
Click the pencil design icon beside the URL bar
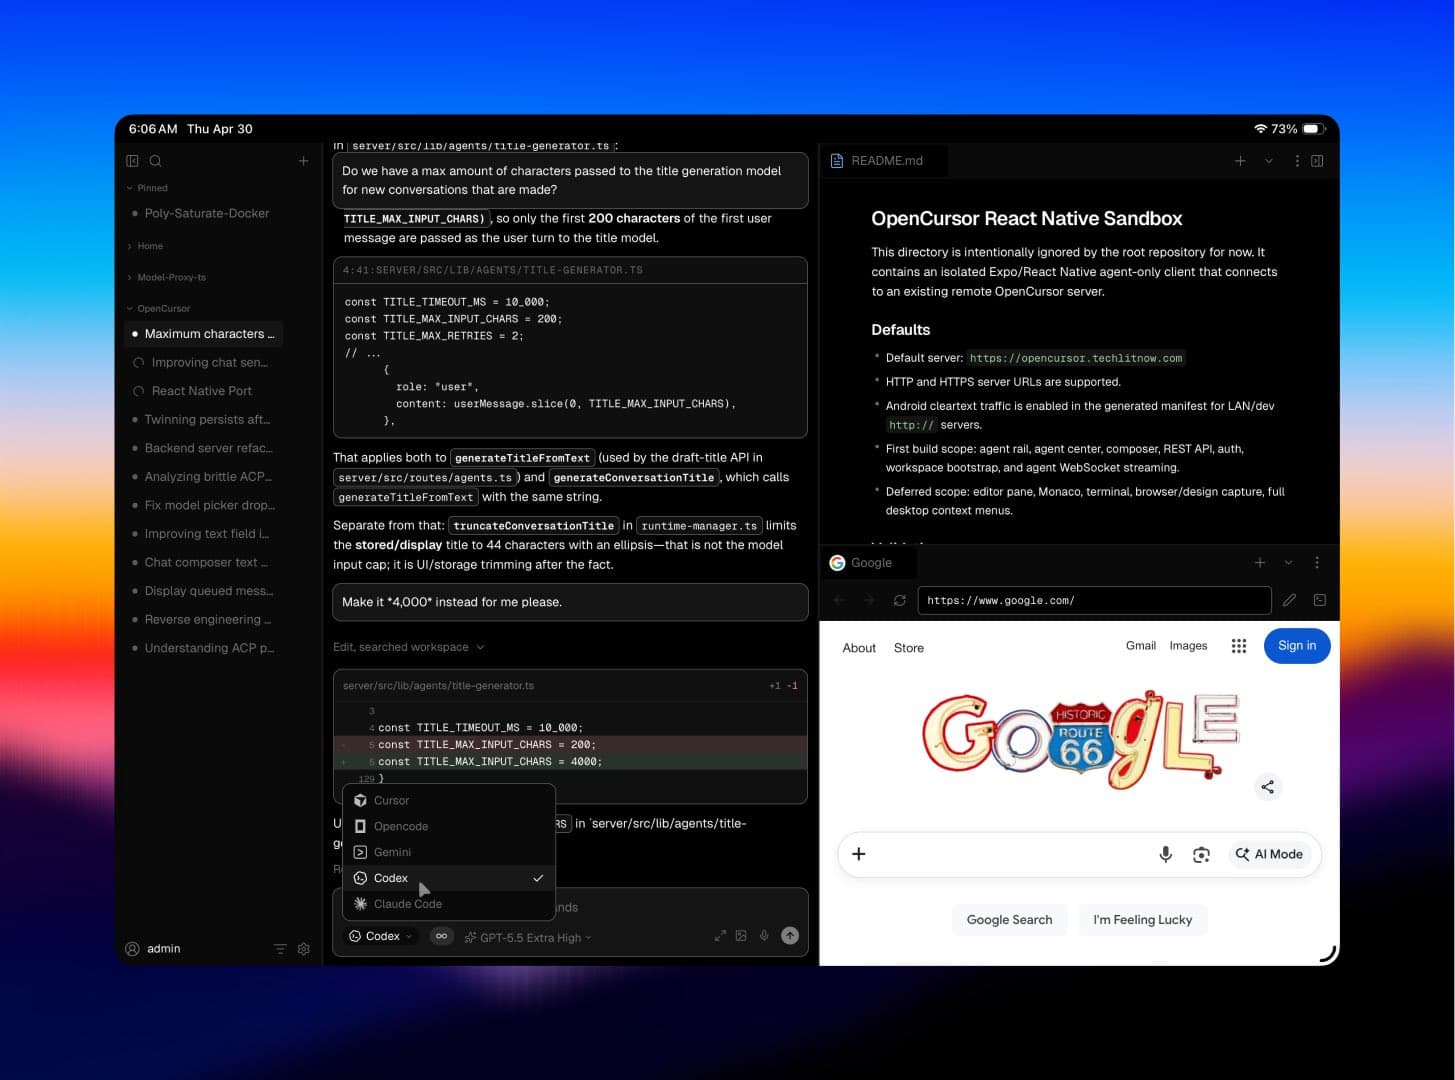pos(1290,600)
